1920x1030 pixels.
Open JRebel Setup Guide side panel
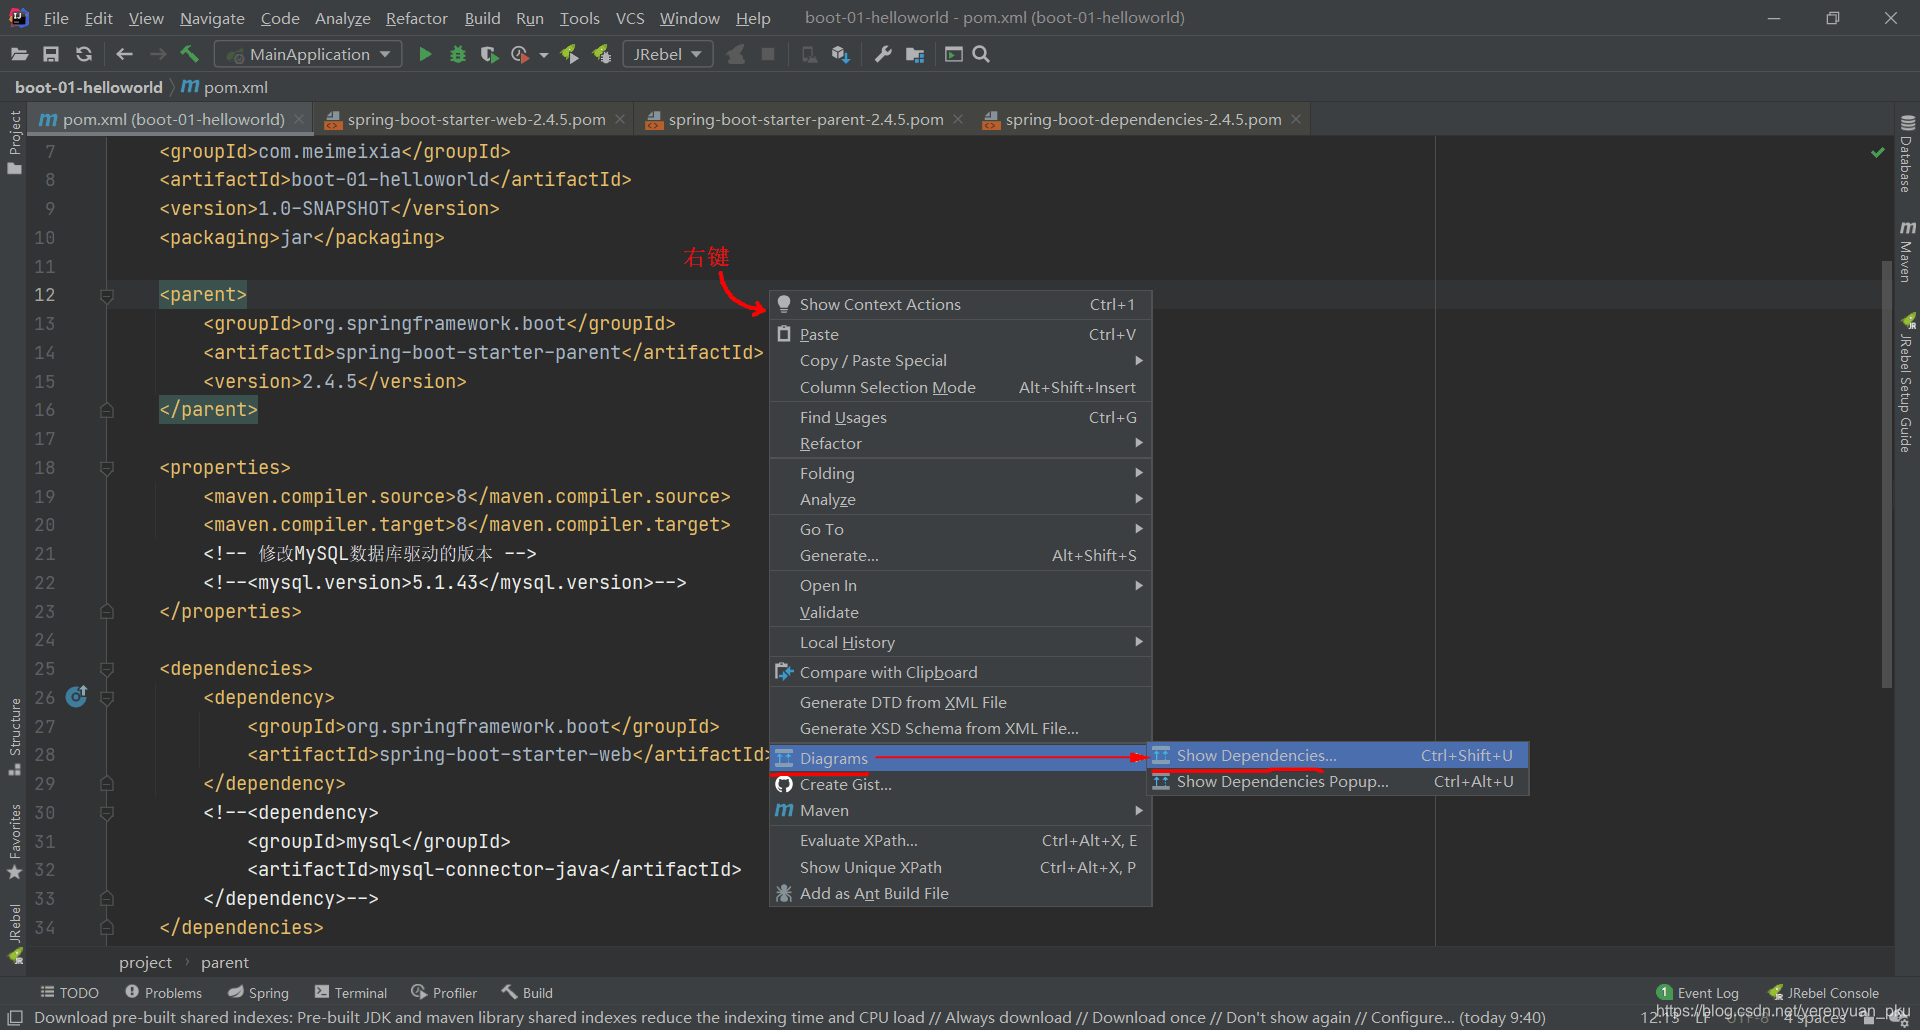coord(1906,383)
